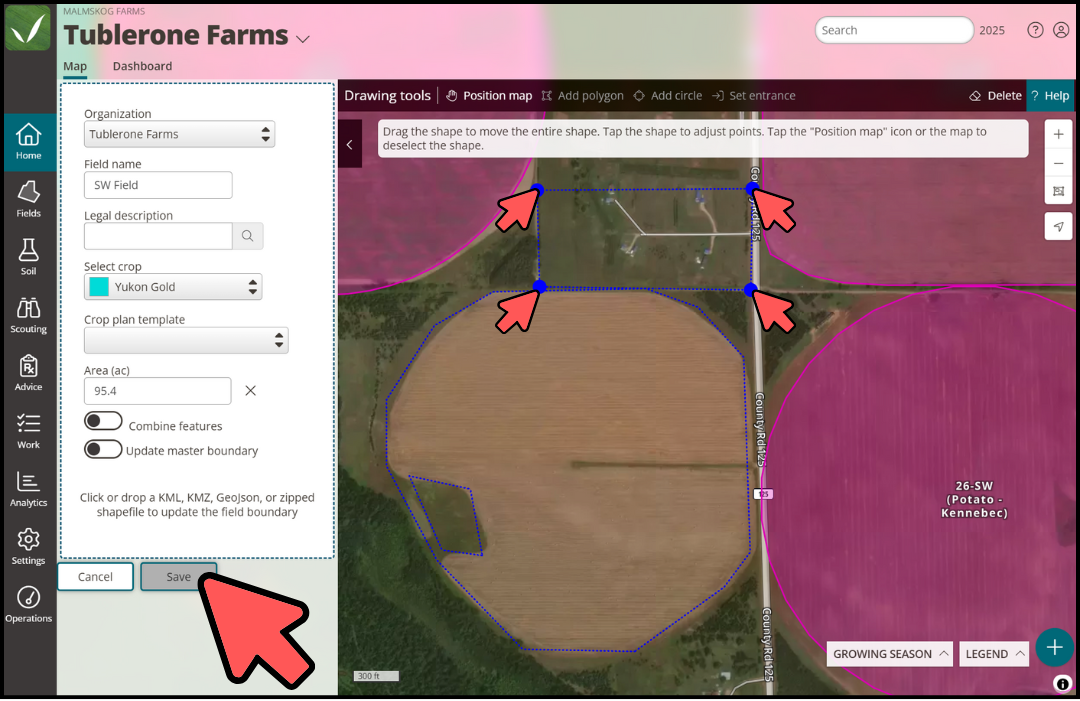Image resolution: width=1080 pixels, height=701 pixels.
Task: Collapse the map side panel arrow
Action: (x=350, y=145)
